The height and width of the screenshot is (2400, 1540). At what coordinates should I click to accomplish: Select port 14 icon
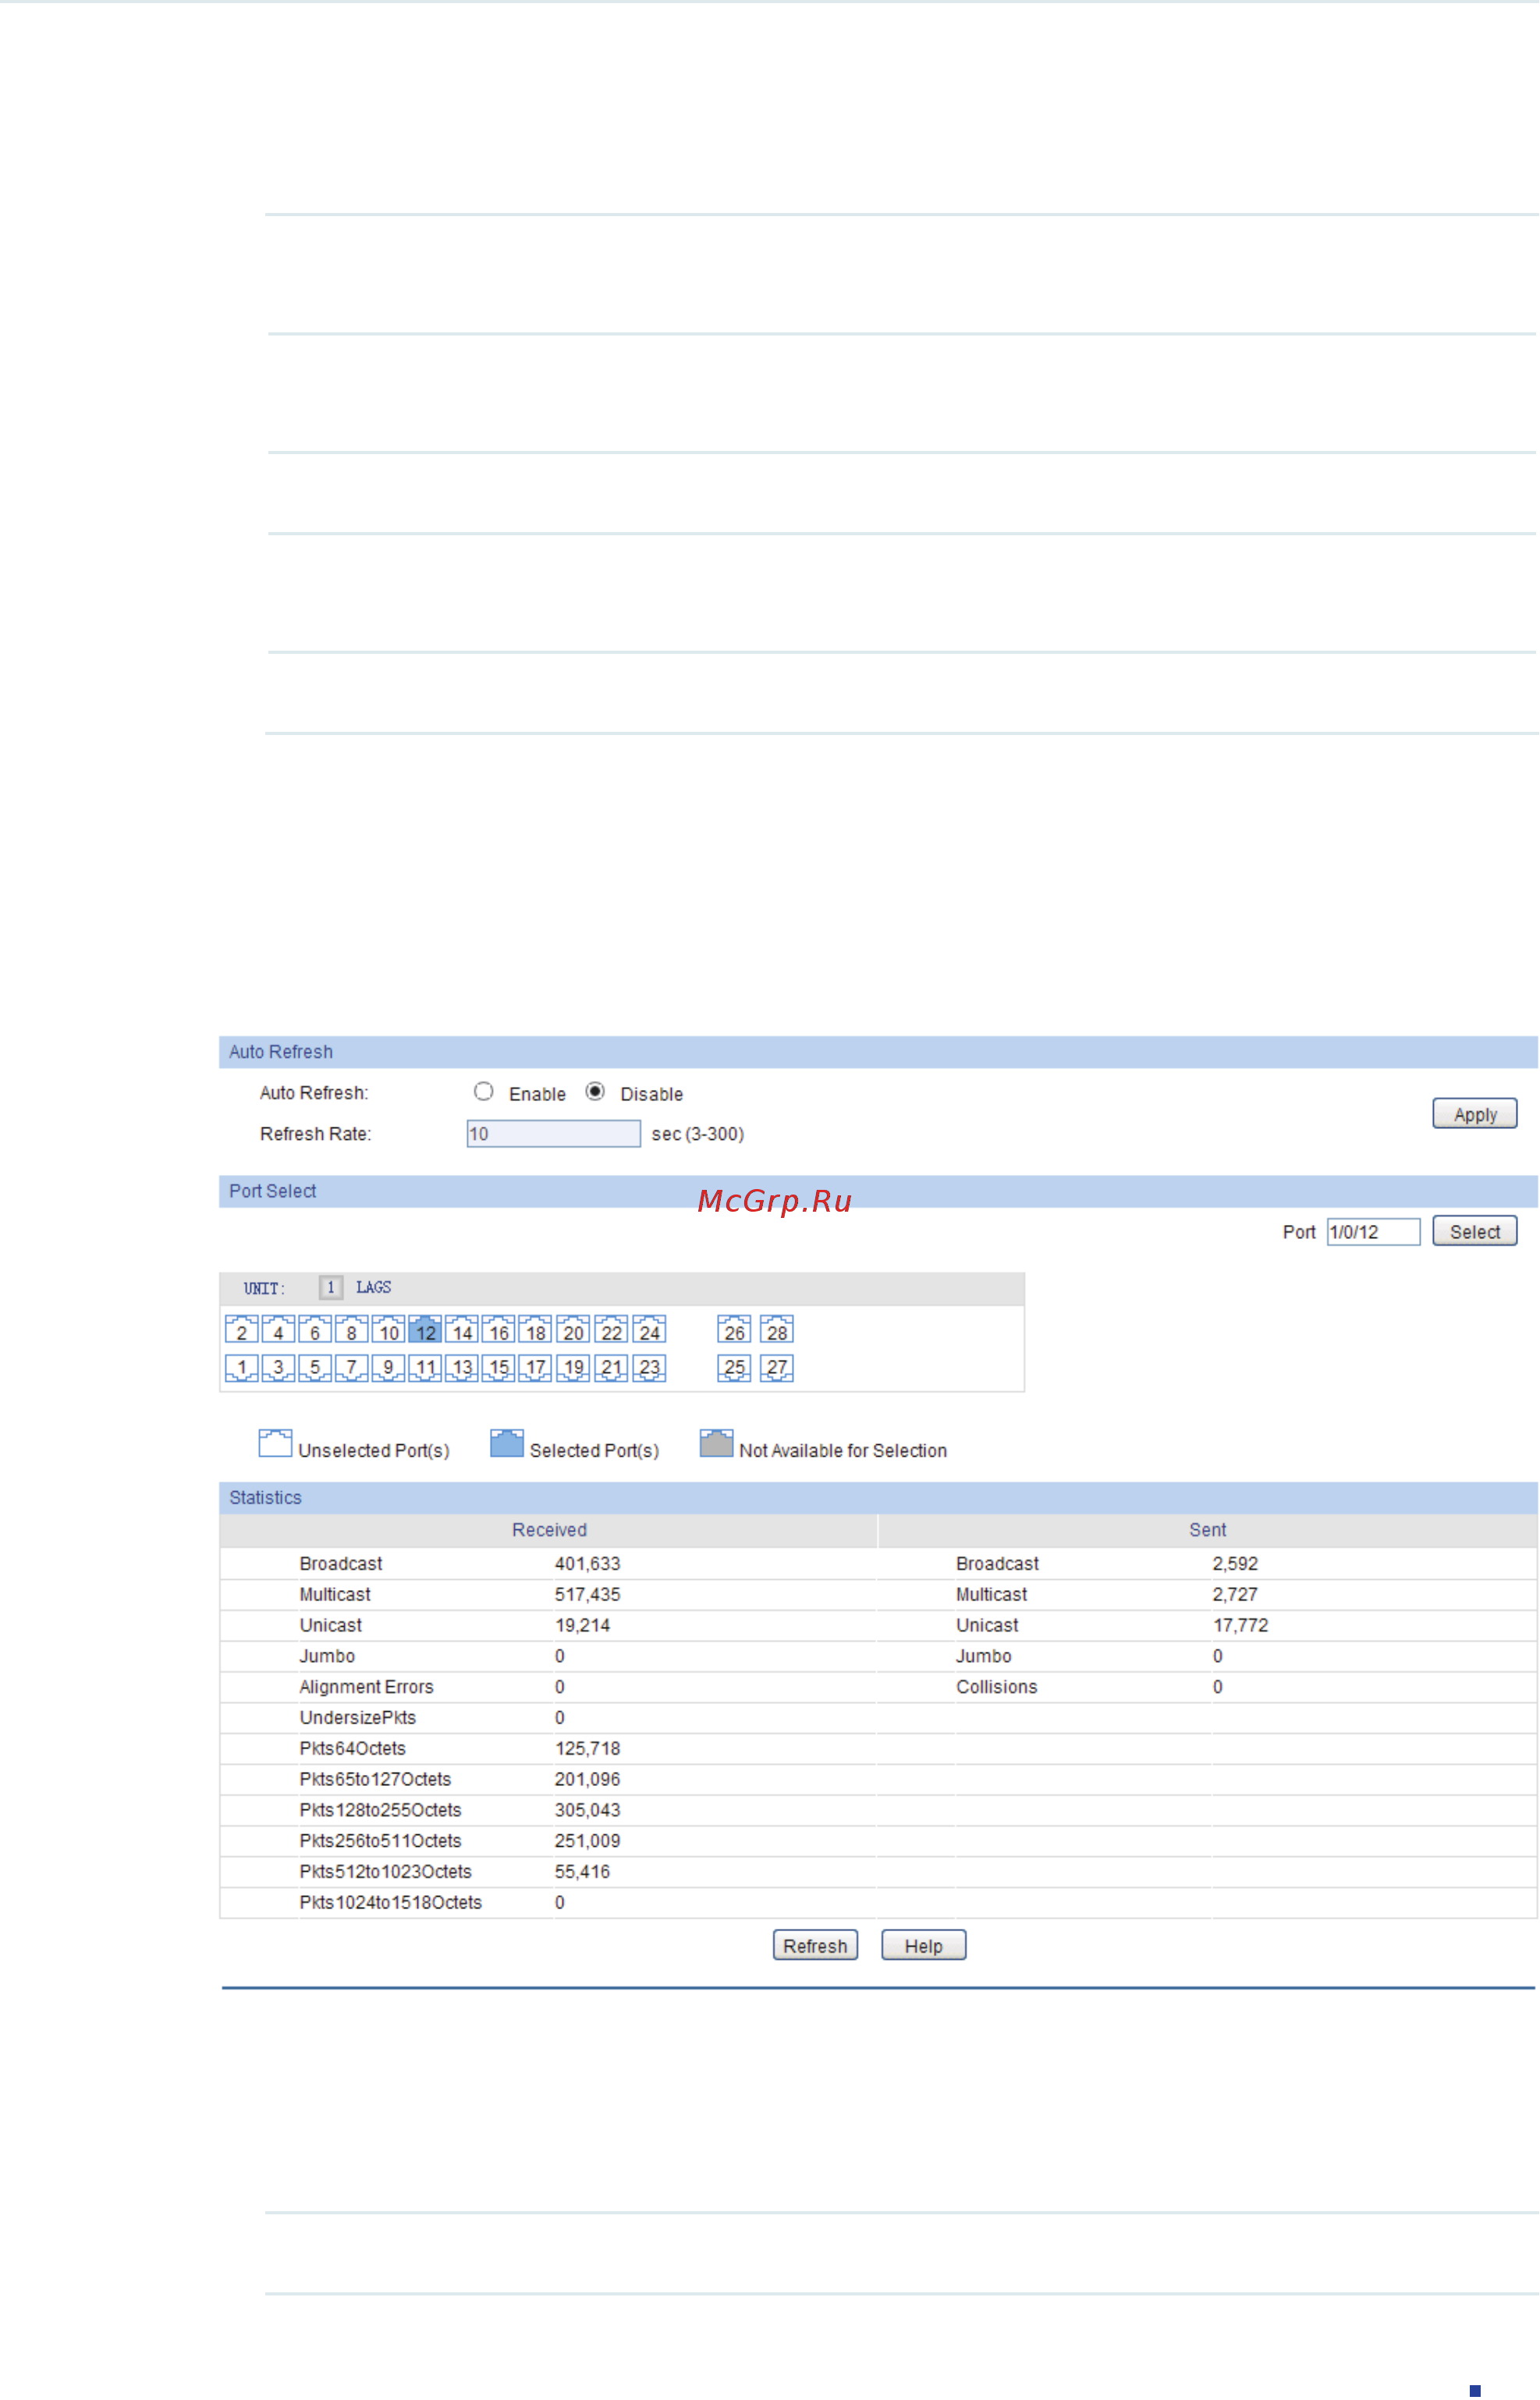click(x=462, y=1330)
